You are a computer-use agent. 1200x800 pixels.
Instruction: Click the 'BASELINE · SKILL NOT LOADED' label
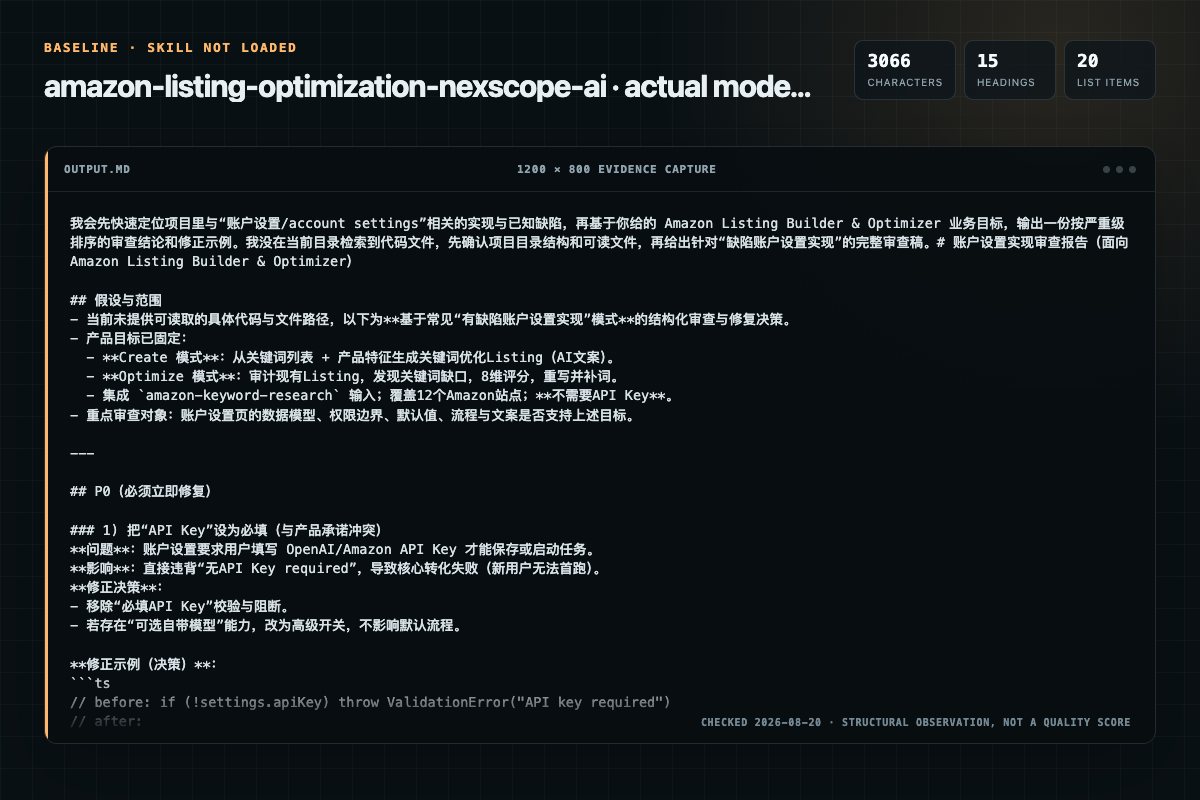(x=170, y=47)
